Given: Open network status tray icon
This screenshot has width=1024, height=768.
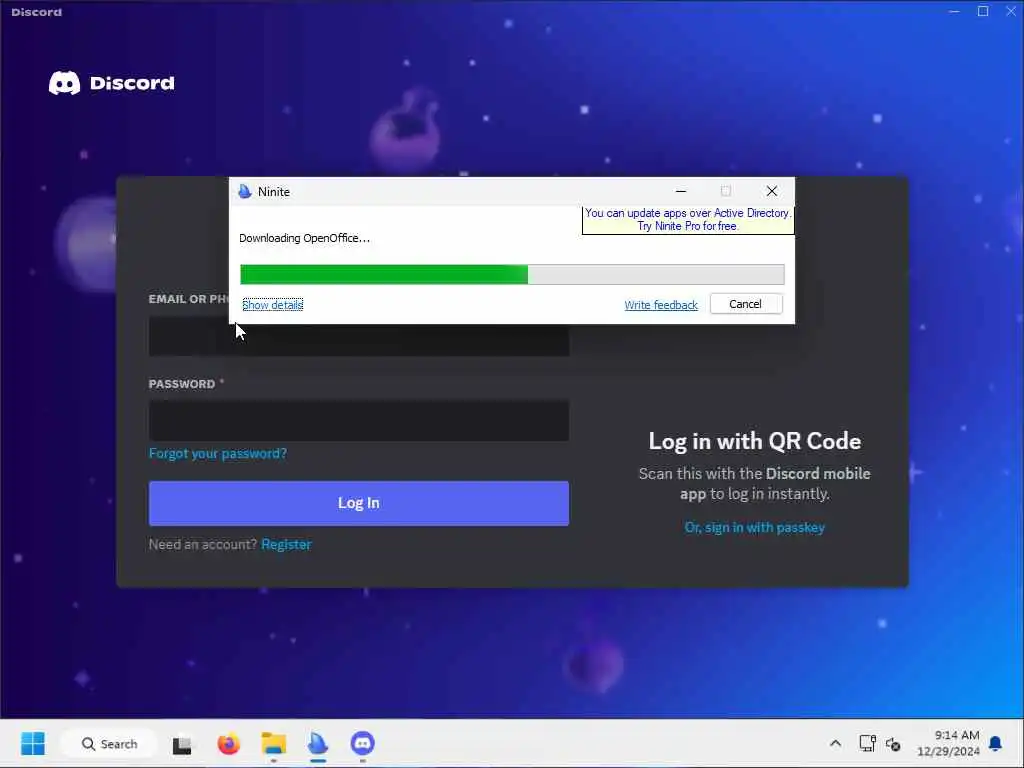Looking at the screenshot, I should 867,743.
